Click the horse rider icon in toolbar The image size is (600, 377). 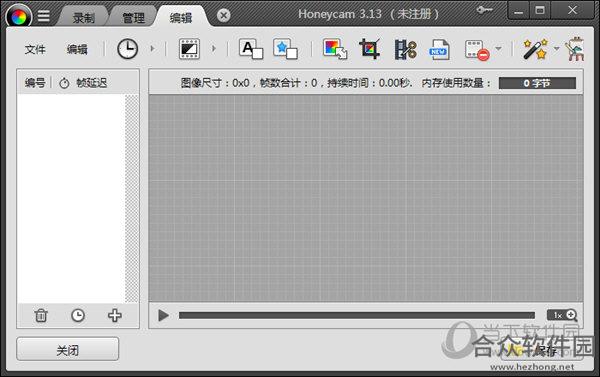575,49
